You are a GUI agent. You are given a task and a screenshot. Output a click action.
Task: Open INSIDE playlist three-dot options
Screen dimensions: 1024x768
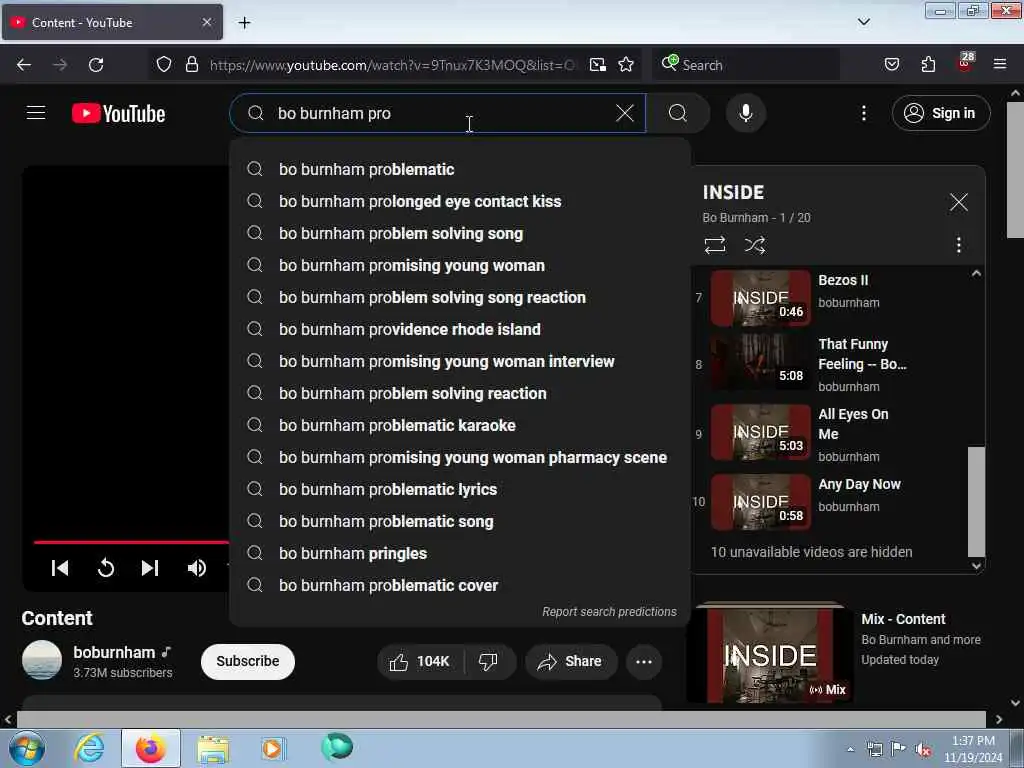click(x=958, y=245)
